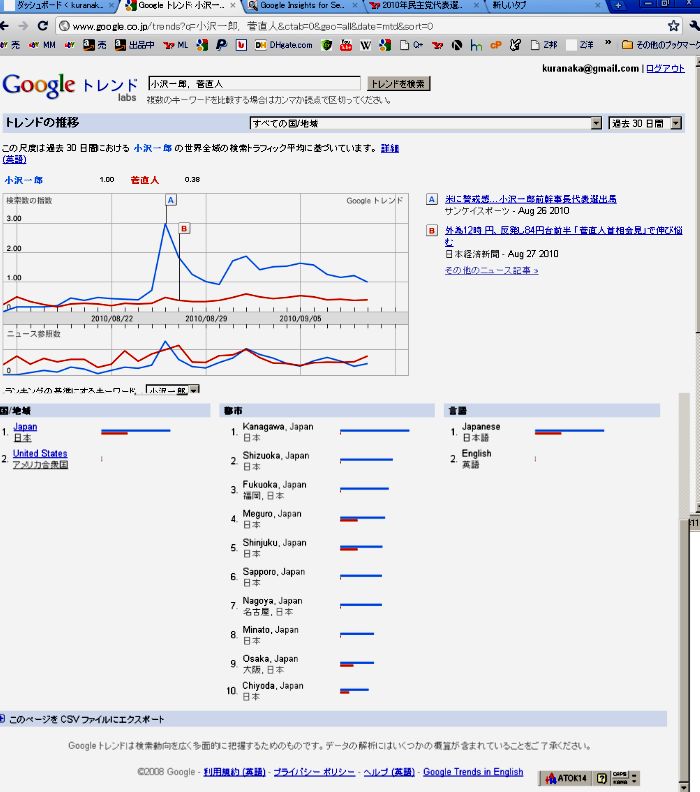700x792 pixels.
Task: Click the CSV export plus icon
Action: [3, 719]
